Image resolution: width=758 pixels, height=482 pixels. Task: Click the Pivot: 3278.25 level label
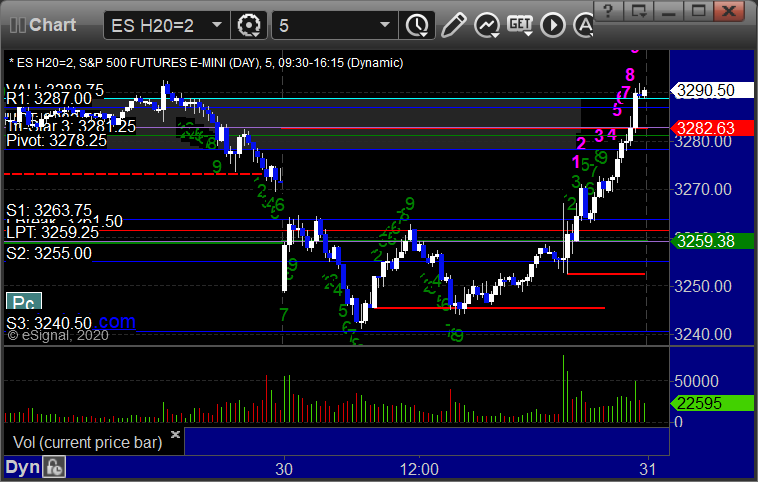pyautogui.click(x=56, y=141)
